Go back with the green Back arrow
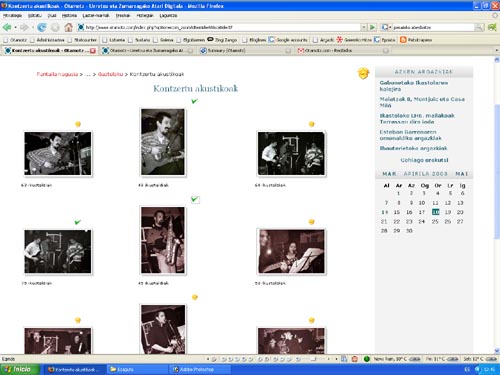This screenshot has height=375, width=500. (7, 27)
